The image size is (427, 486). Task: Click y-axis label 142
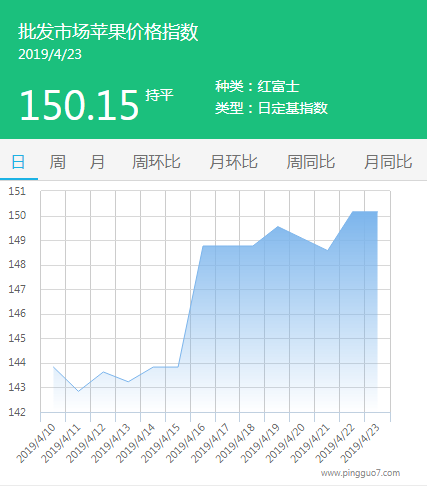tap(17, 412)
